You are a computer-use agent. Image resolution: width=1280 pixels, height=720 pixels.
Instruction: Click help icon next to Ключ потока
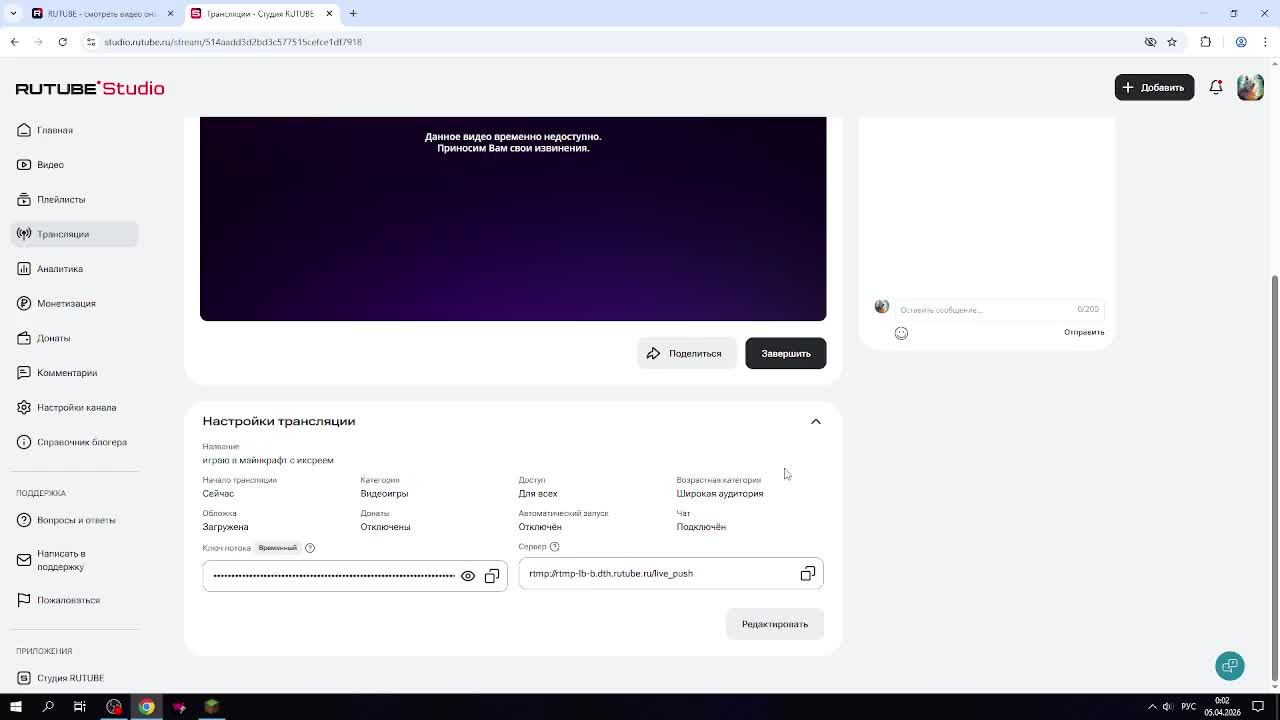(x=310, y=548)
